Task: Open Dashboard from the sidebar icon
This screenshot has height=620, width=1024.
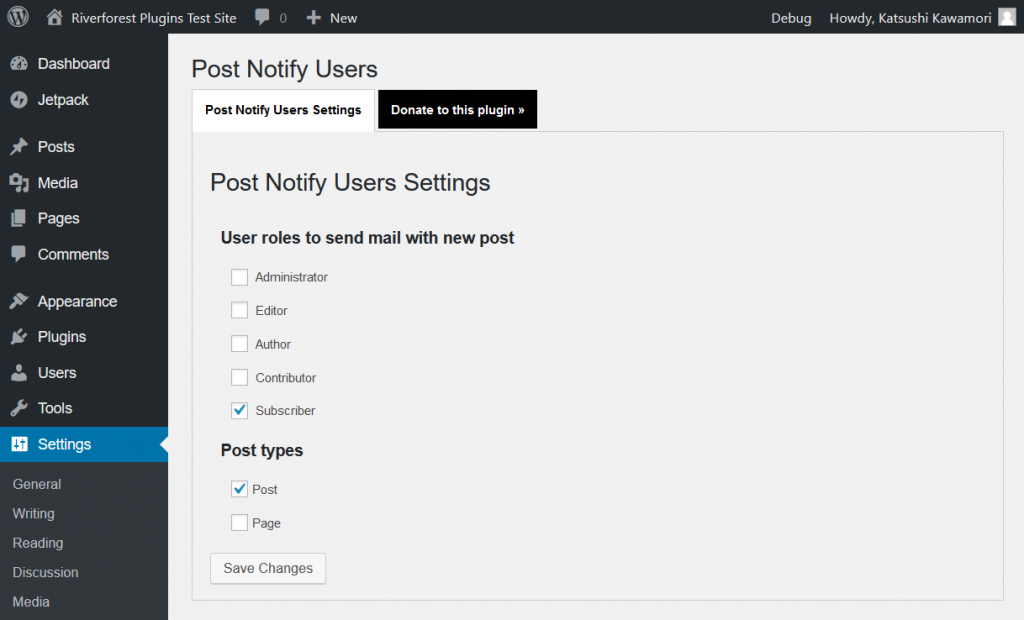Action: pos(19,64)
